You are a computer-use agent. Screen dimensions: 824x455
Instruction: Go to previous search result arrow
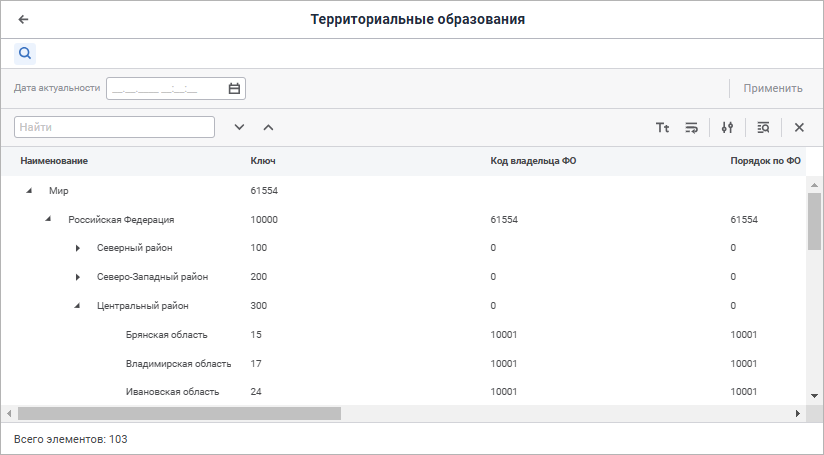tap(268, 127)
